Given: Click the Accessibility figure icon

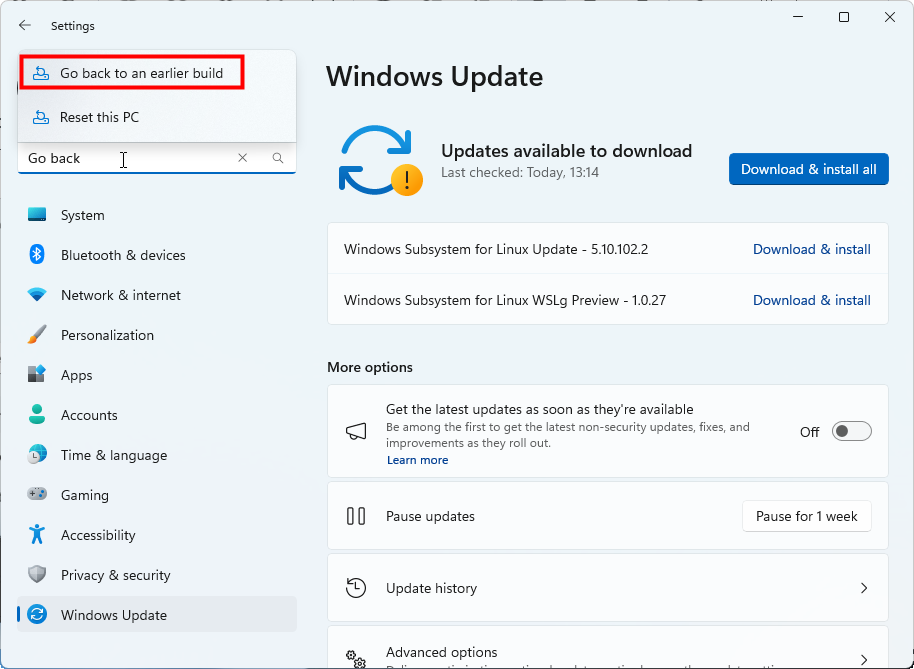Looking at the screenshot, I should tap(37, 534).
